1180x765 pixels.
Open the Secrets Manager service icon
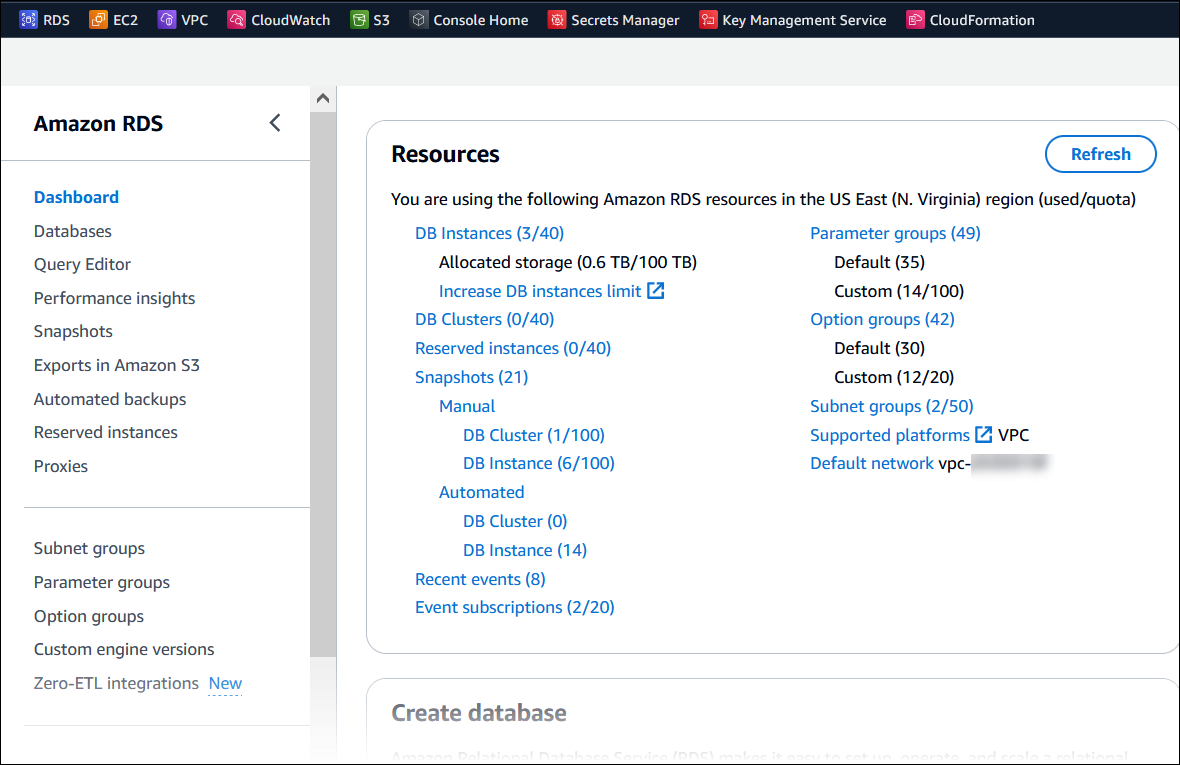pos(556,19)
